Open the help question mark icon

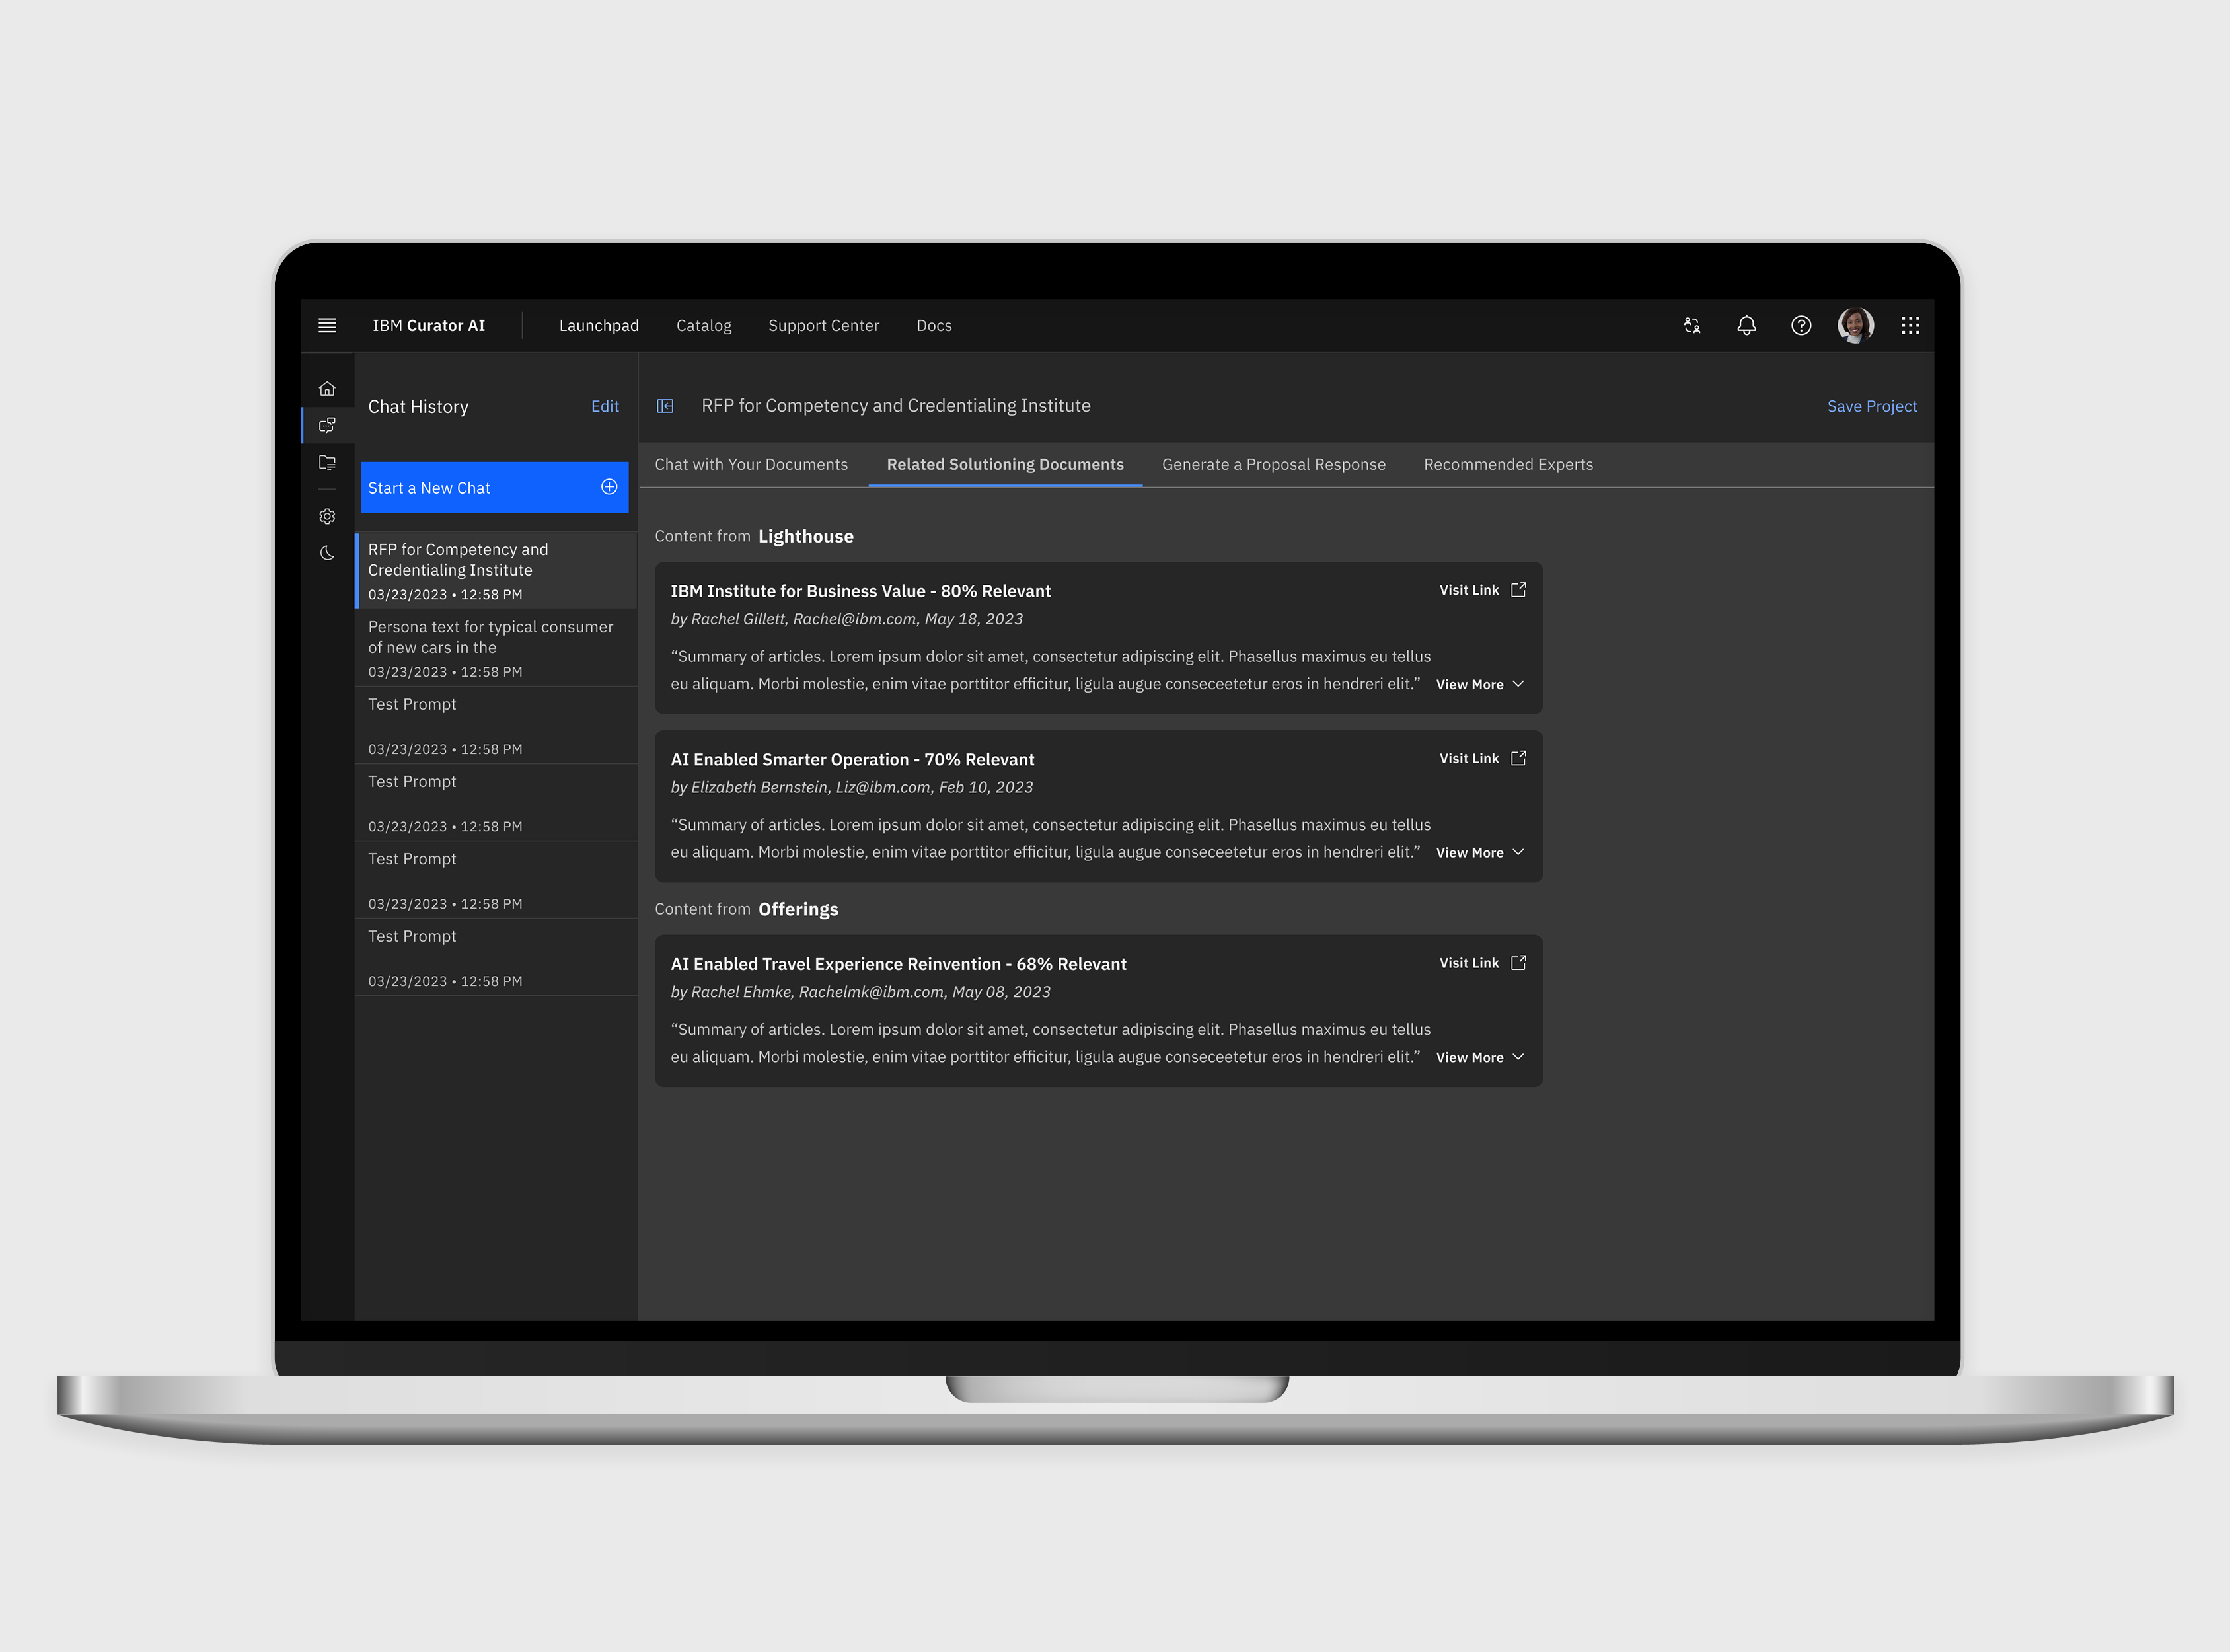click(1800, 325)
